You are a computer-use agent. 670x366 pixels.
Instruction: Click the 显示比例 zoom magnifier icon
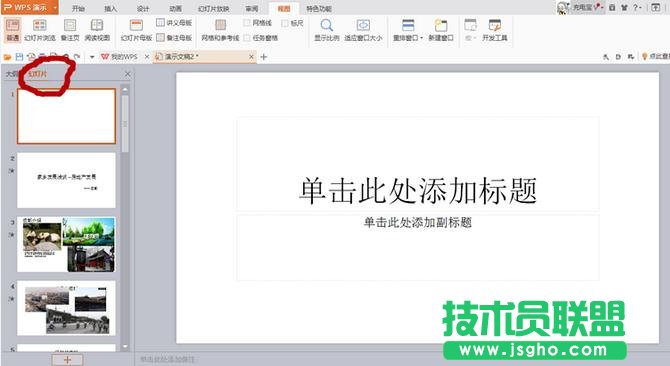point(326,25)
